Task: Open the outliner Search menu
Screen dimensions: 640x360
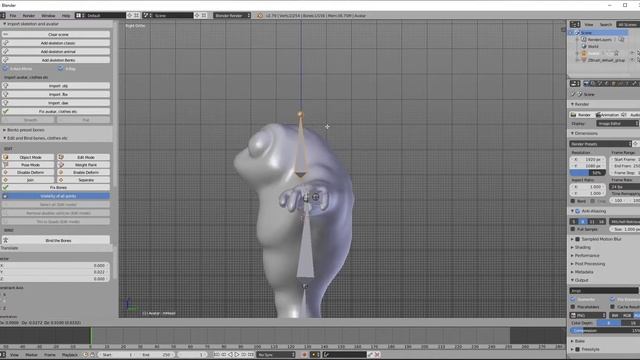Action: click(x=606, y=24)
